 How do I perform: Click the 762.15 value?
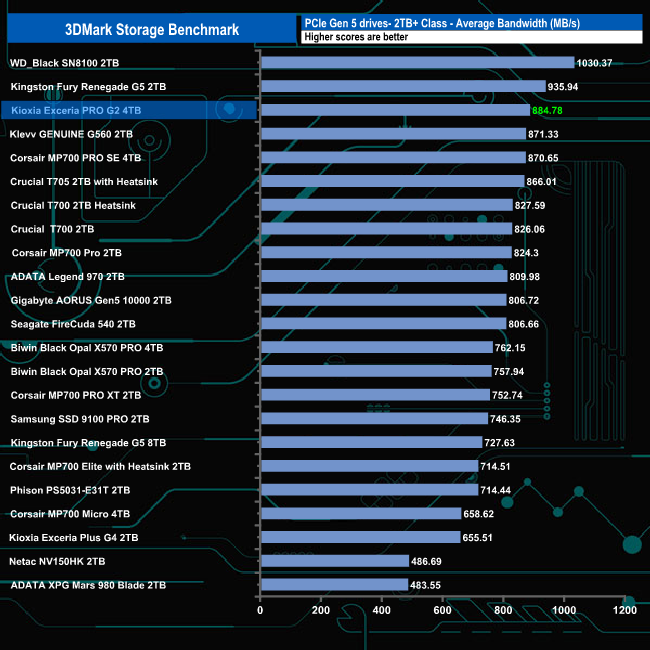tap(510, 348)
